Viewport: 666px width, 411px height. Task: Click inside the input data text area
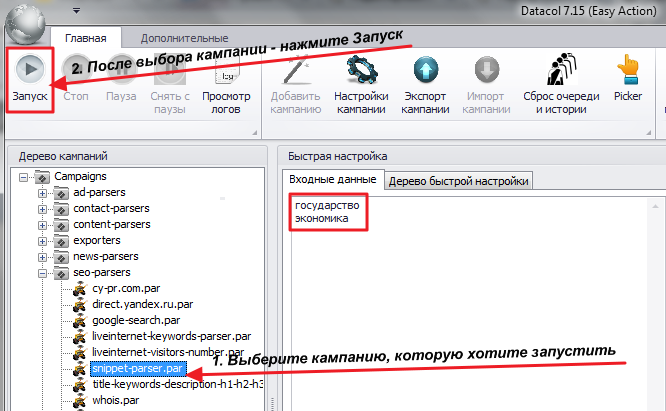(x=471, y=304)
